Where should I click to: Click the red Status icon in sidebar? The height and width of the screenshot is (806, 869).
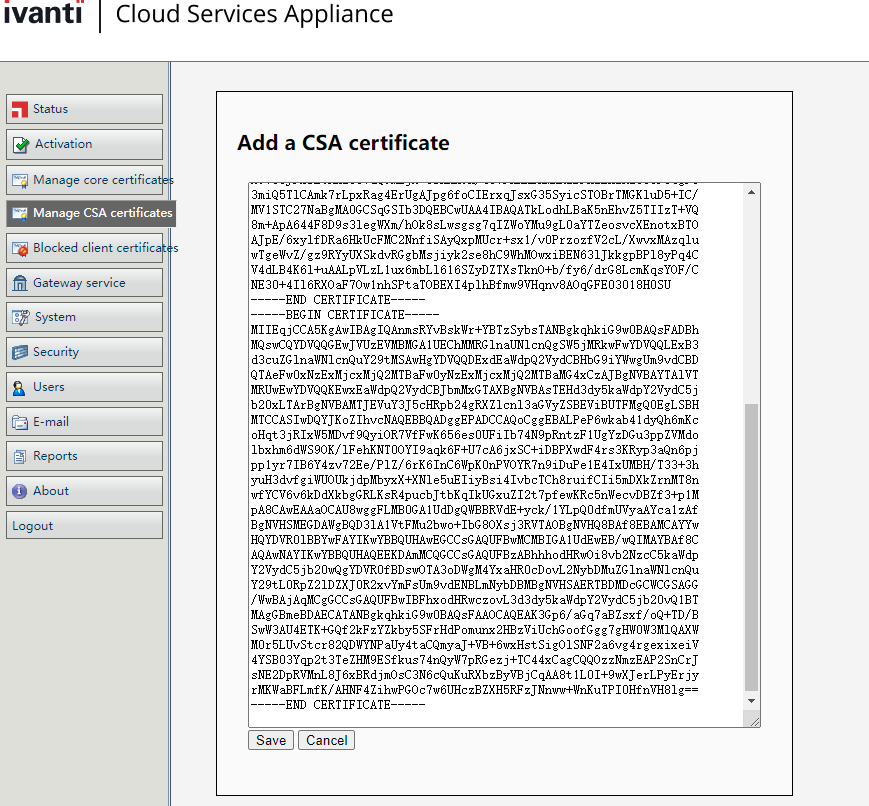(20, 109)
